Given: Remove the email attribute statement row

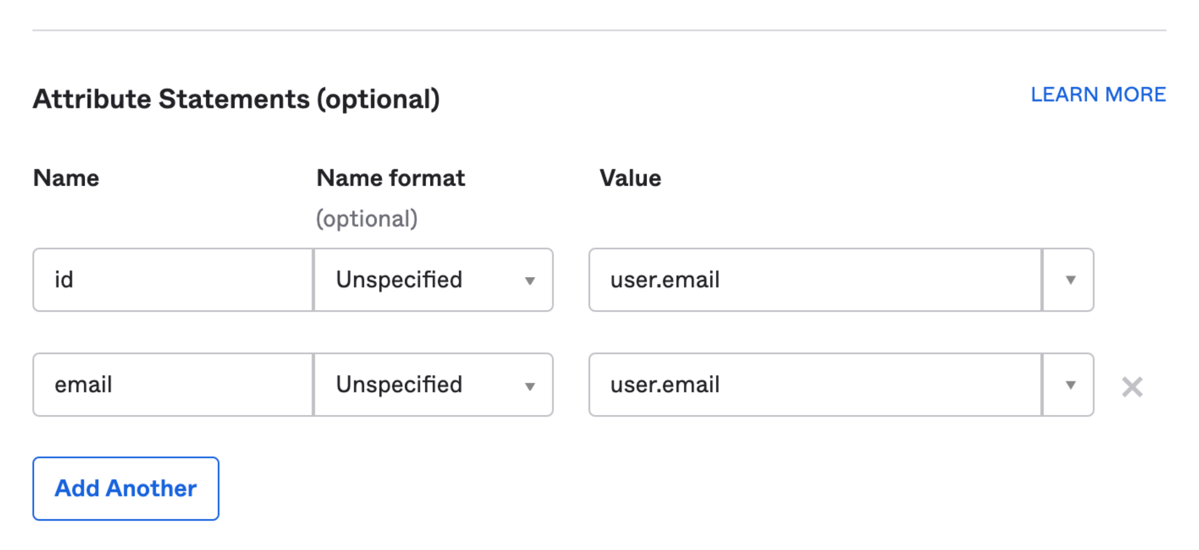Looking at the screenshot, I should click(x=1132, y=387).
